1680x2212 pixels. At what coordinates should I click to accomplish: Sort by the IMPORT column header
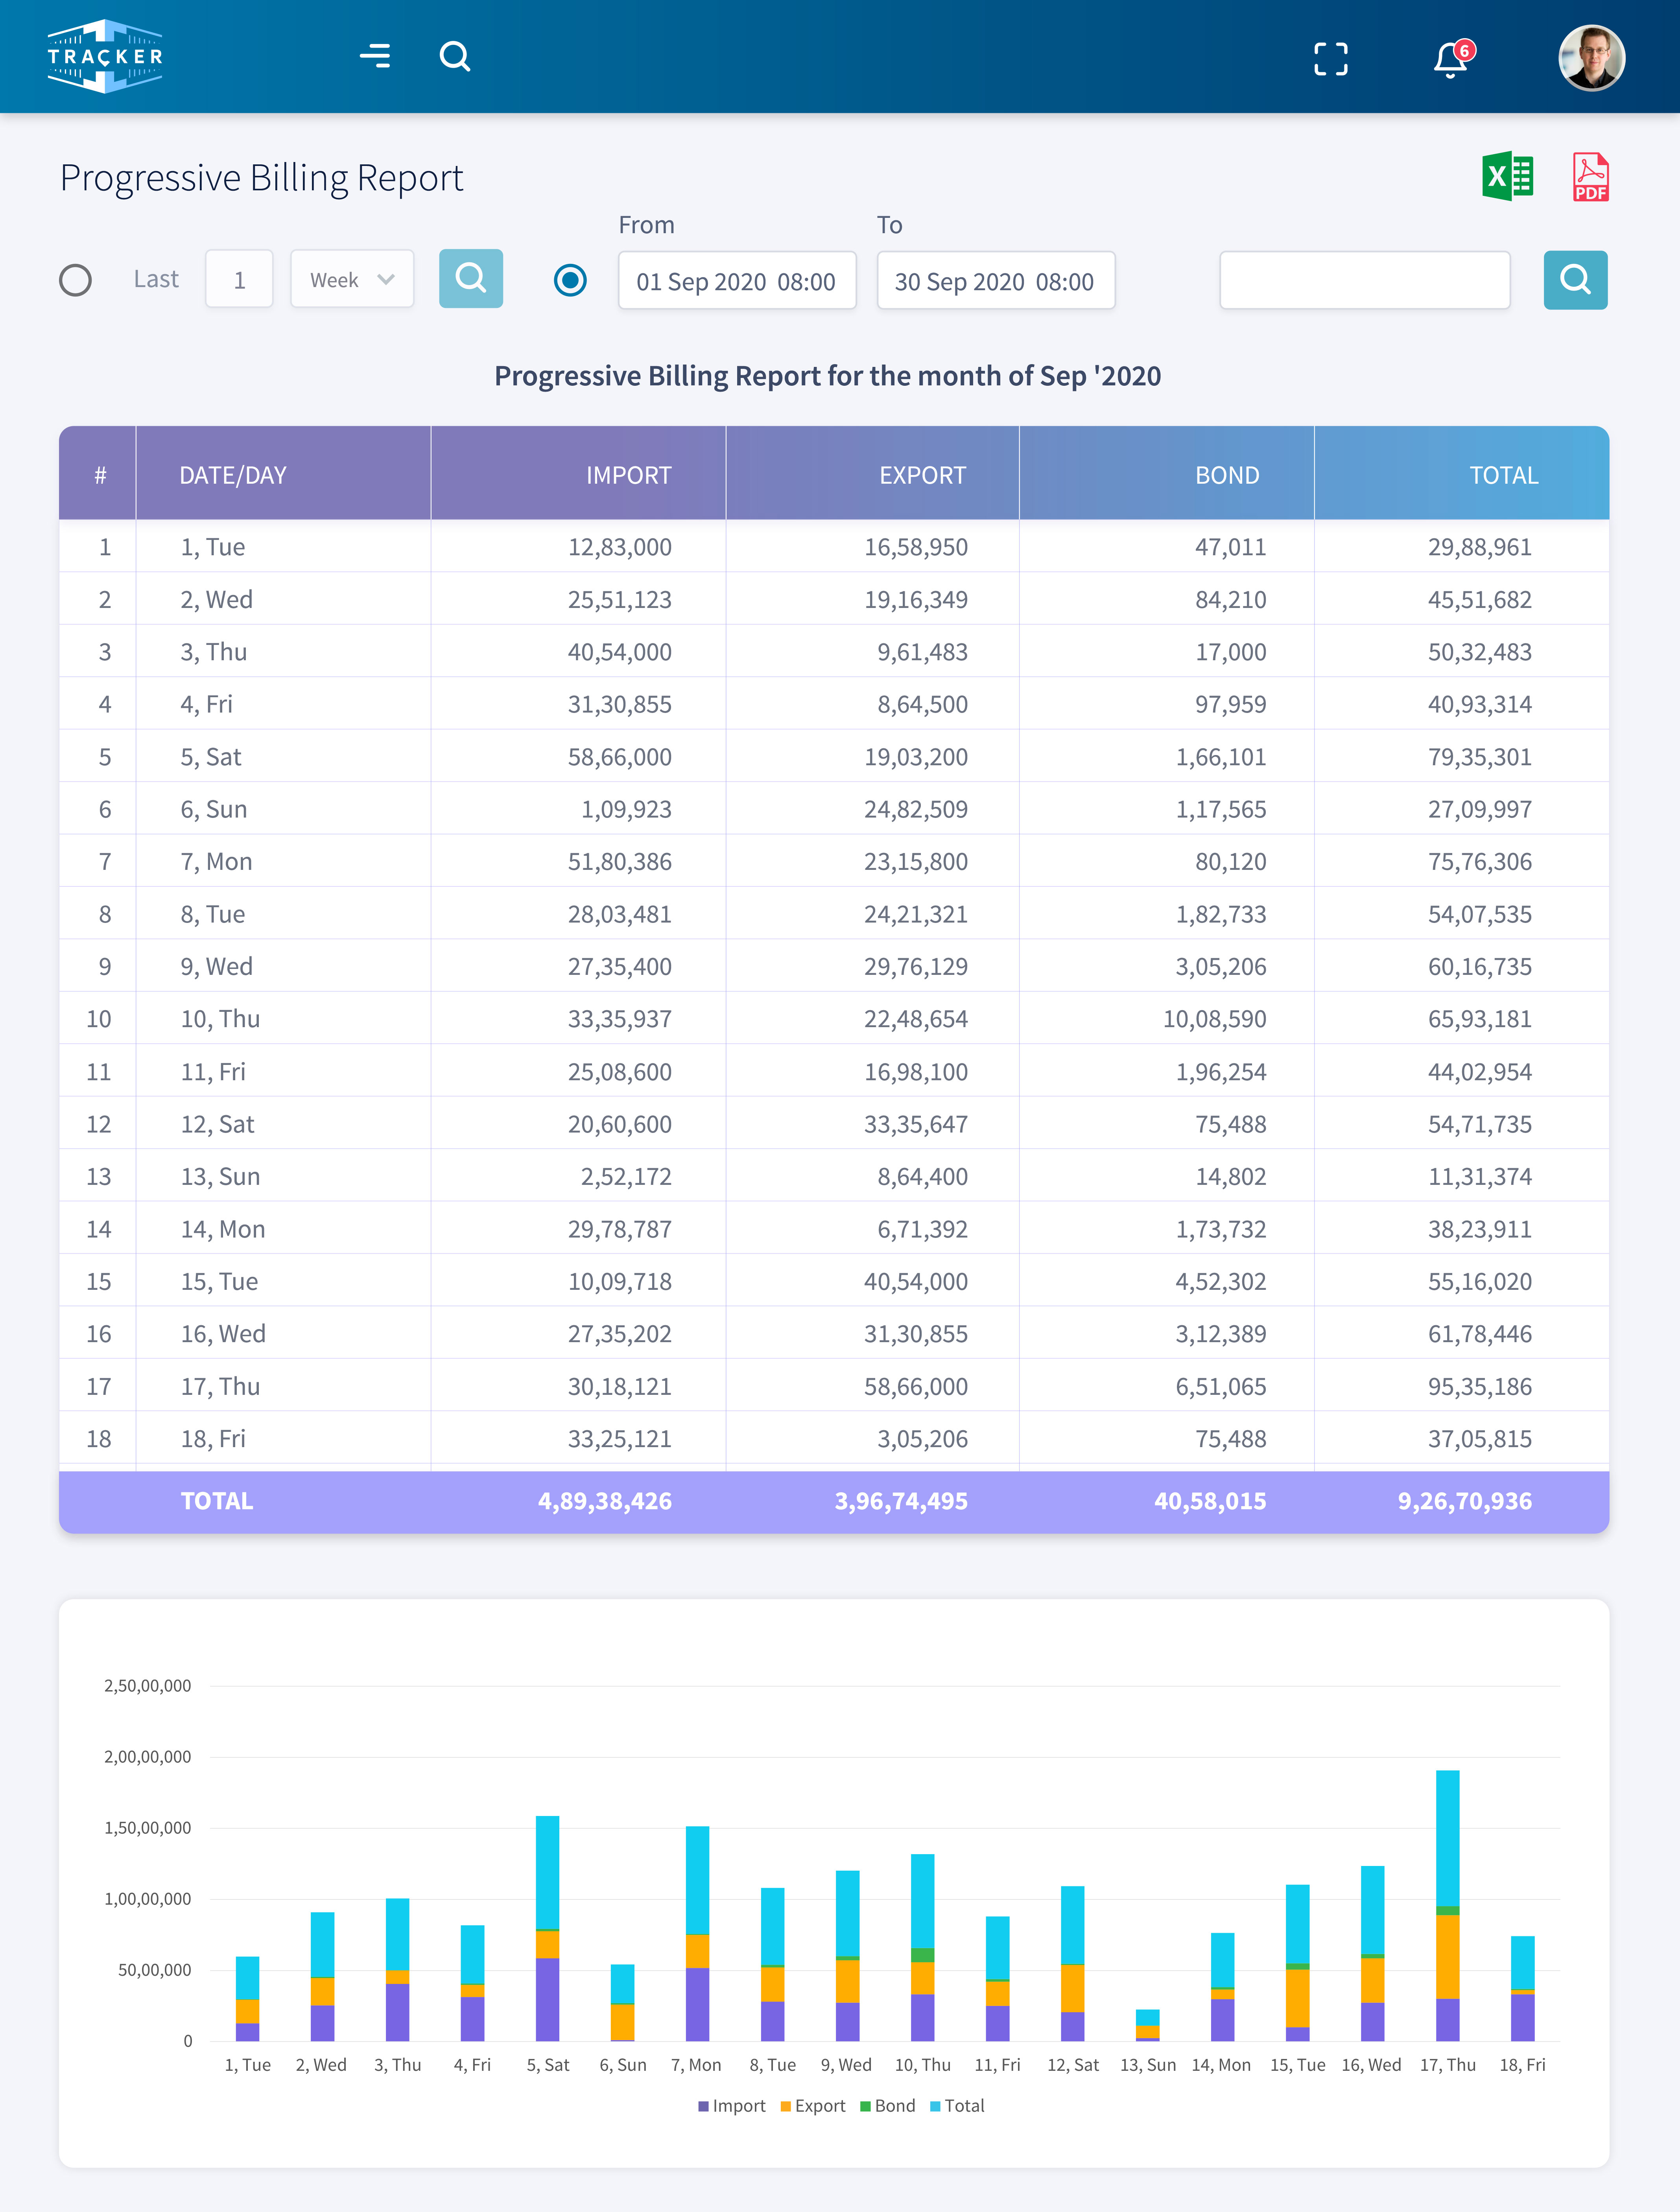pyautogui.click(x=628, y=475)
